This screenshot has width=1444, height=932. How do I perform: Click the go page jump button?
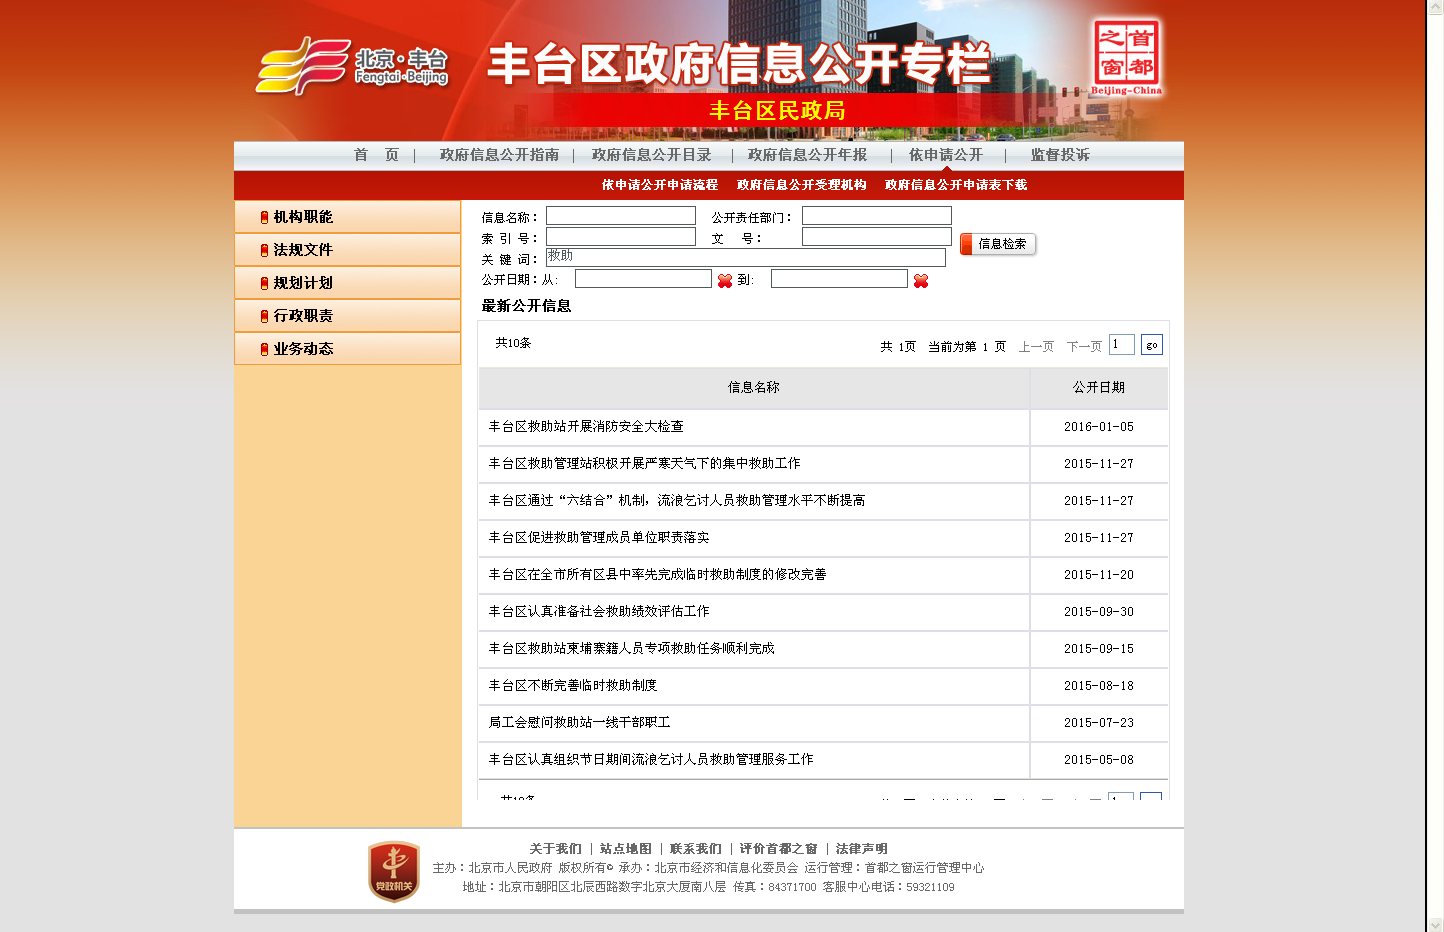coord(1151,345)
